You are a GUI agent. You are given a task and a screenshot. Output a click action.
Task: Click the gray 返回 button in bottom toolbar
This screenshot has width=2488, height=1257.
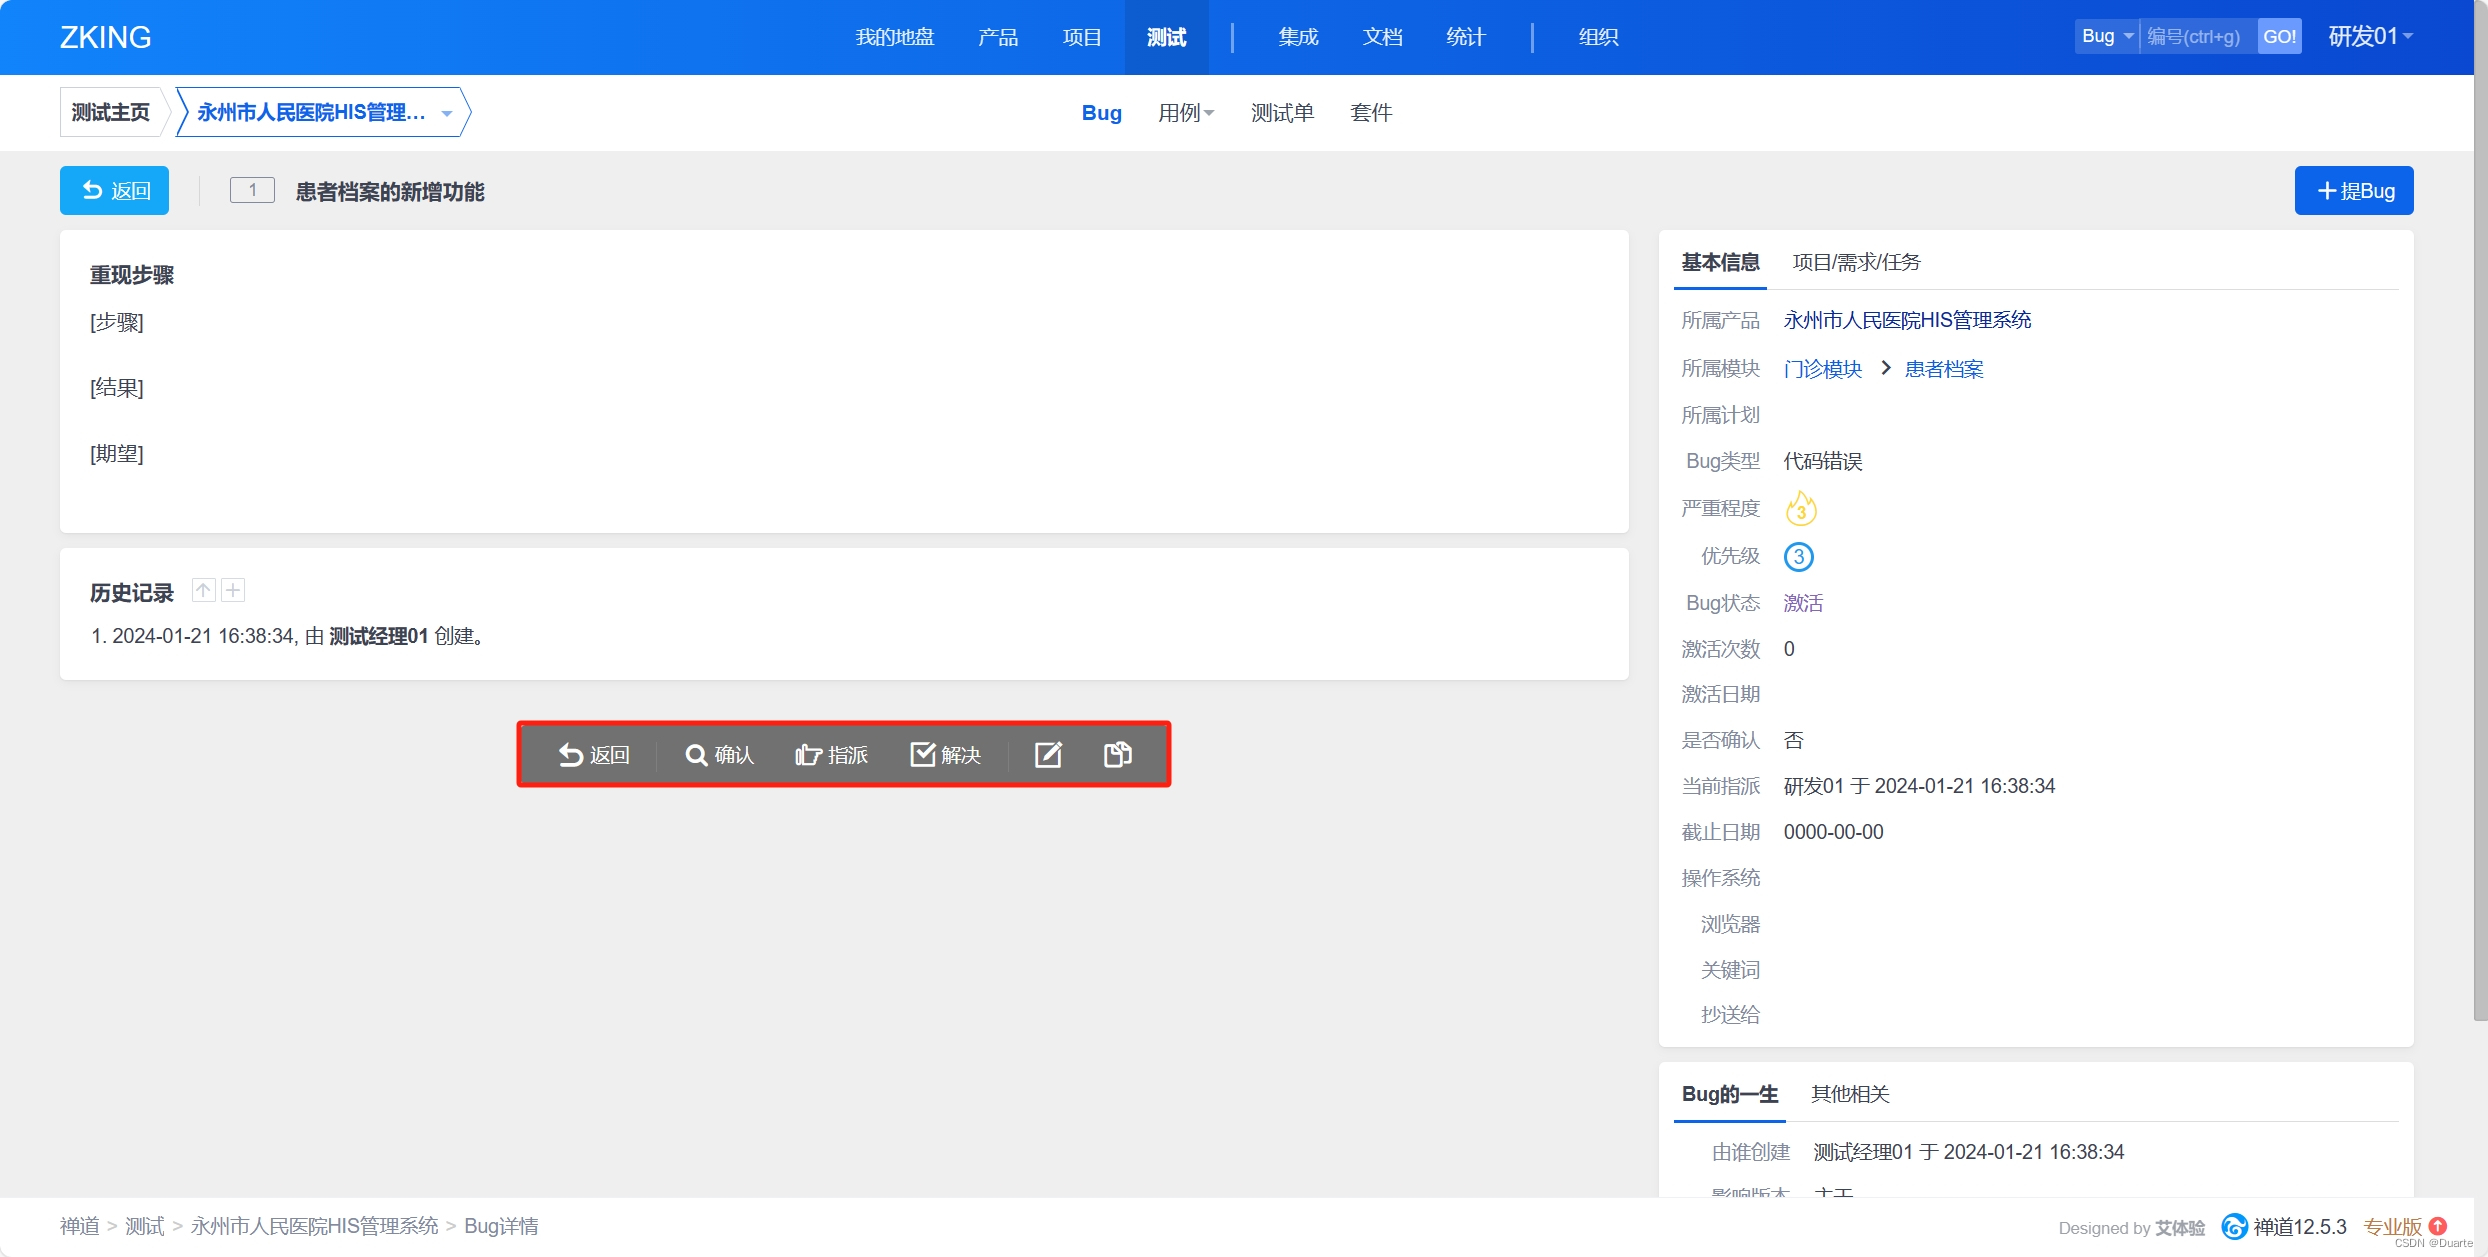click(x=594, y=755)
